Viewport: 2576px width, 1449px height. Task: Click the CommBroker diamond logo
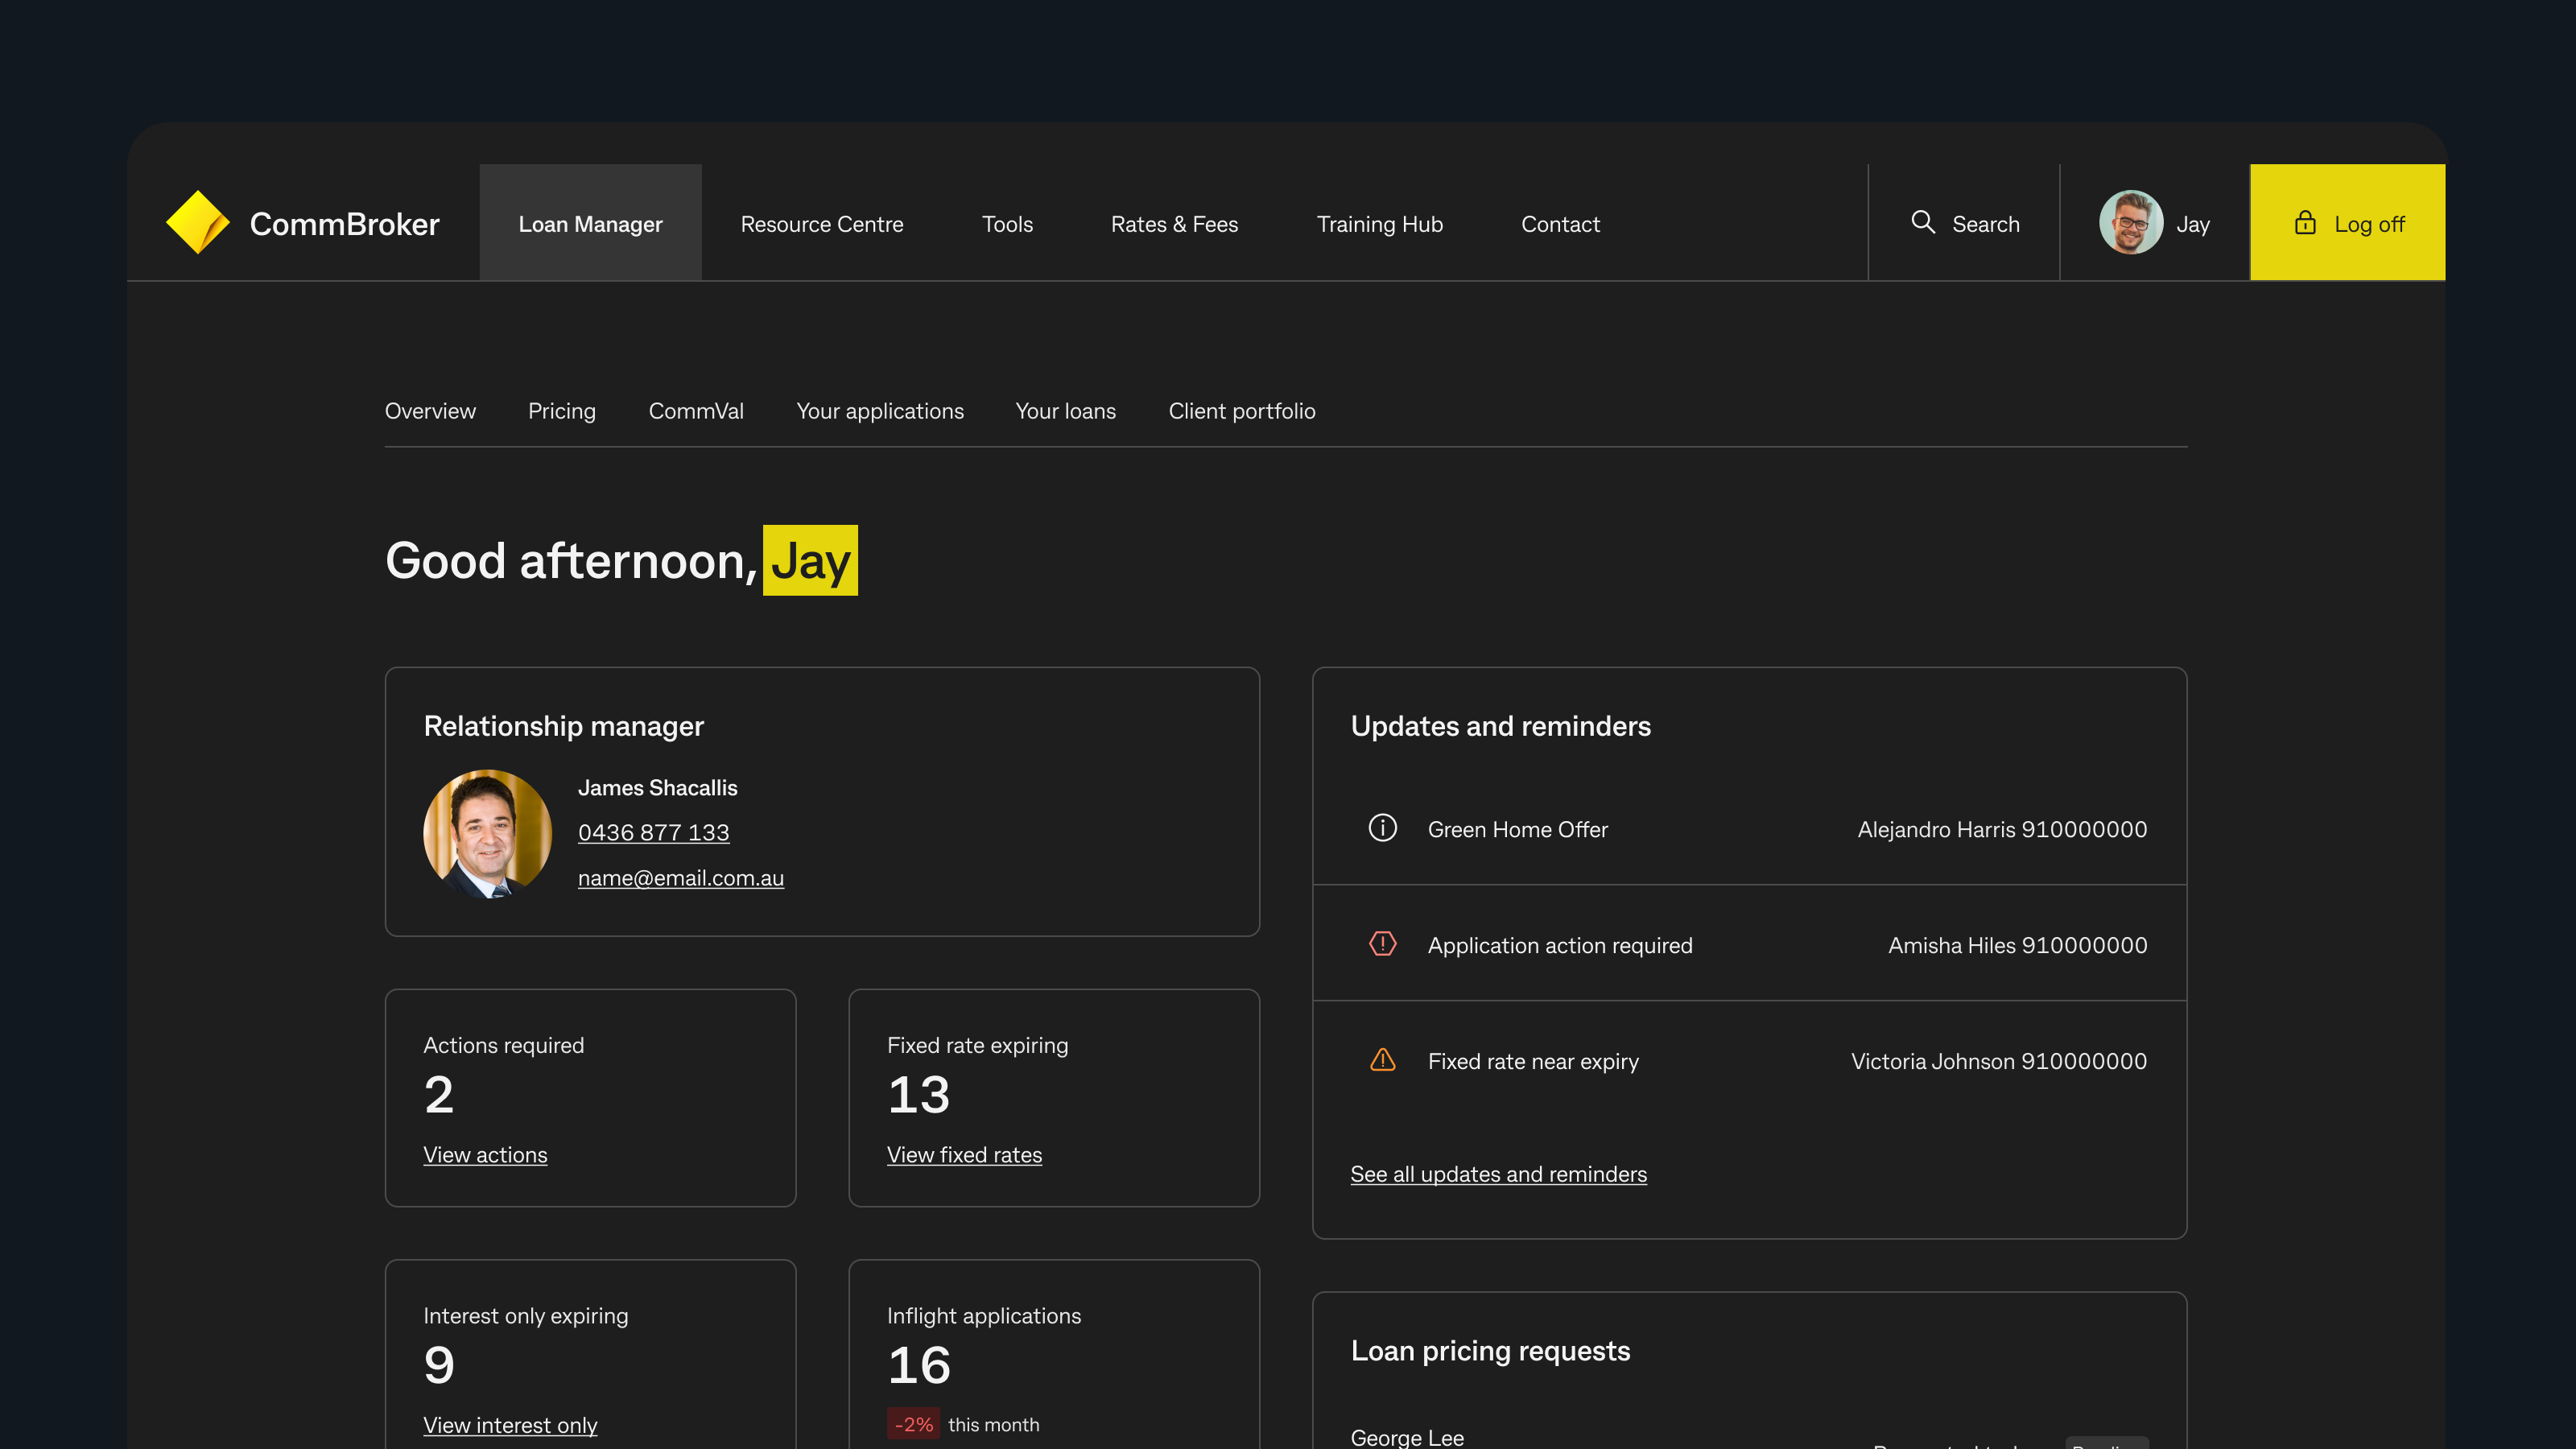coord(198,222)
